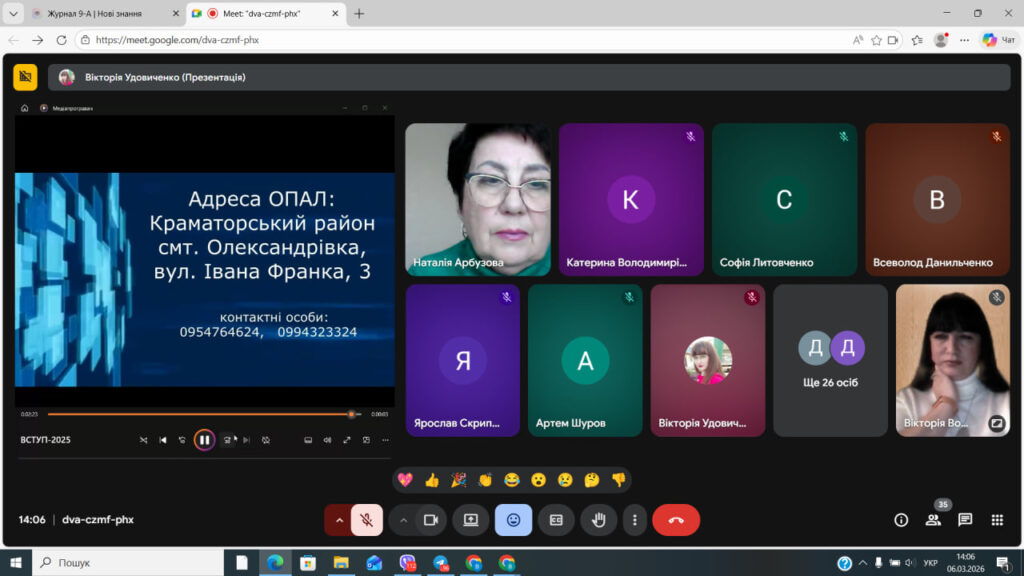Screen dimensions: 1024x576
Task: Toggle the camera on or off
Action: (x=431, y=520)
